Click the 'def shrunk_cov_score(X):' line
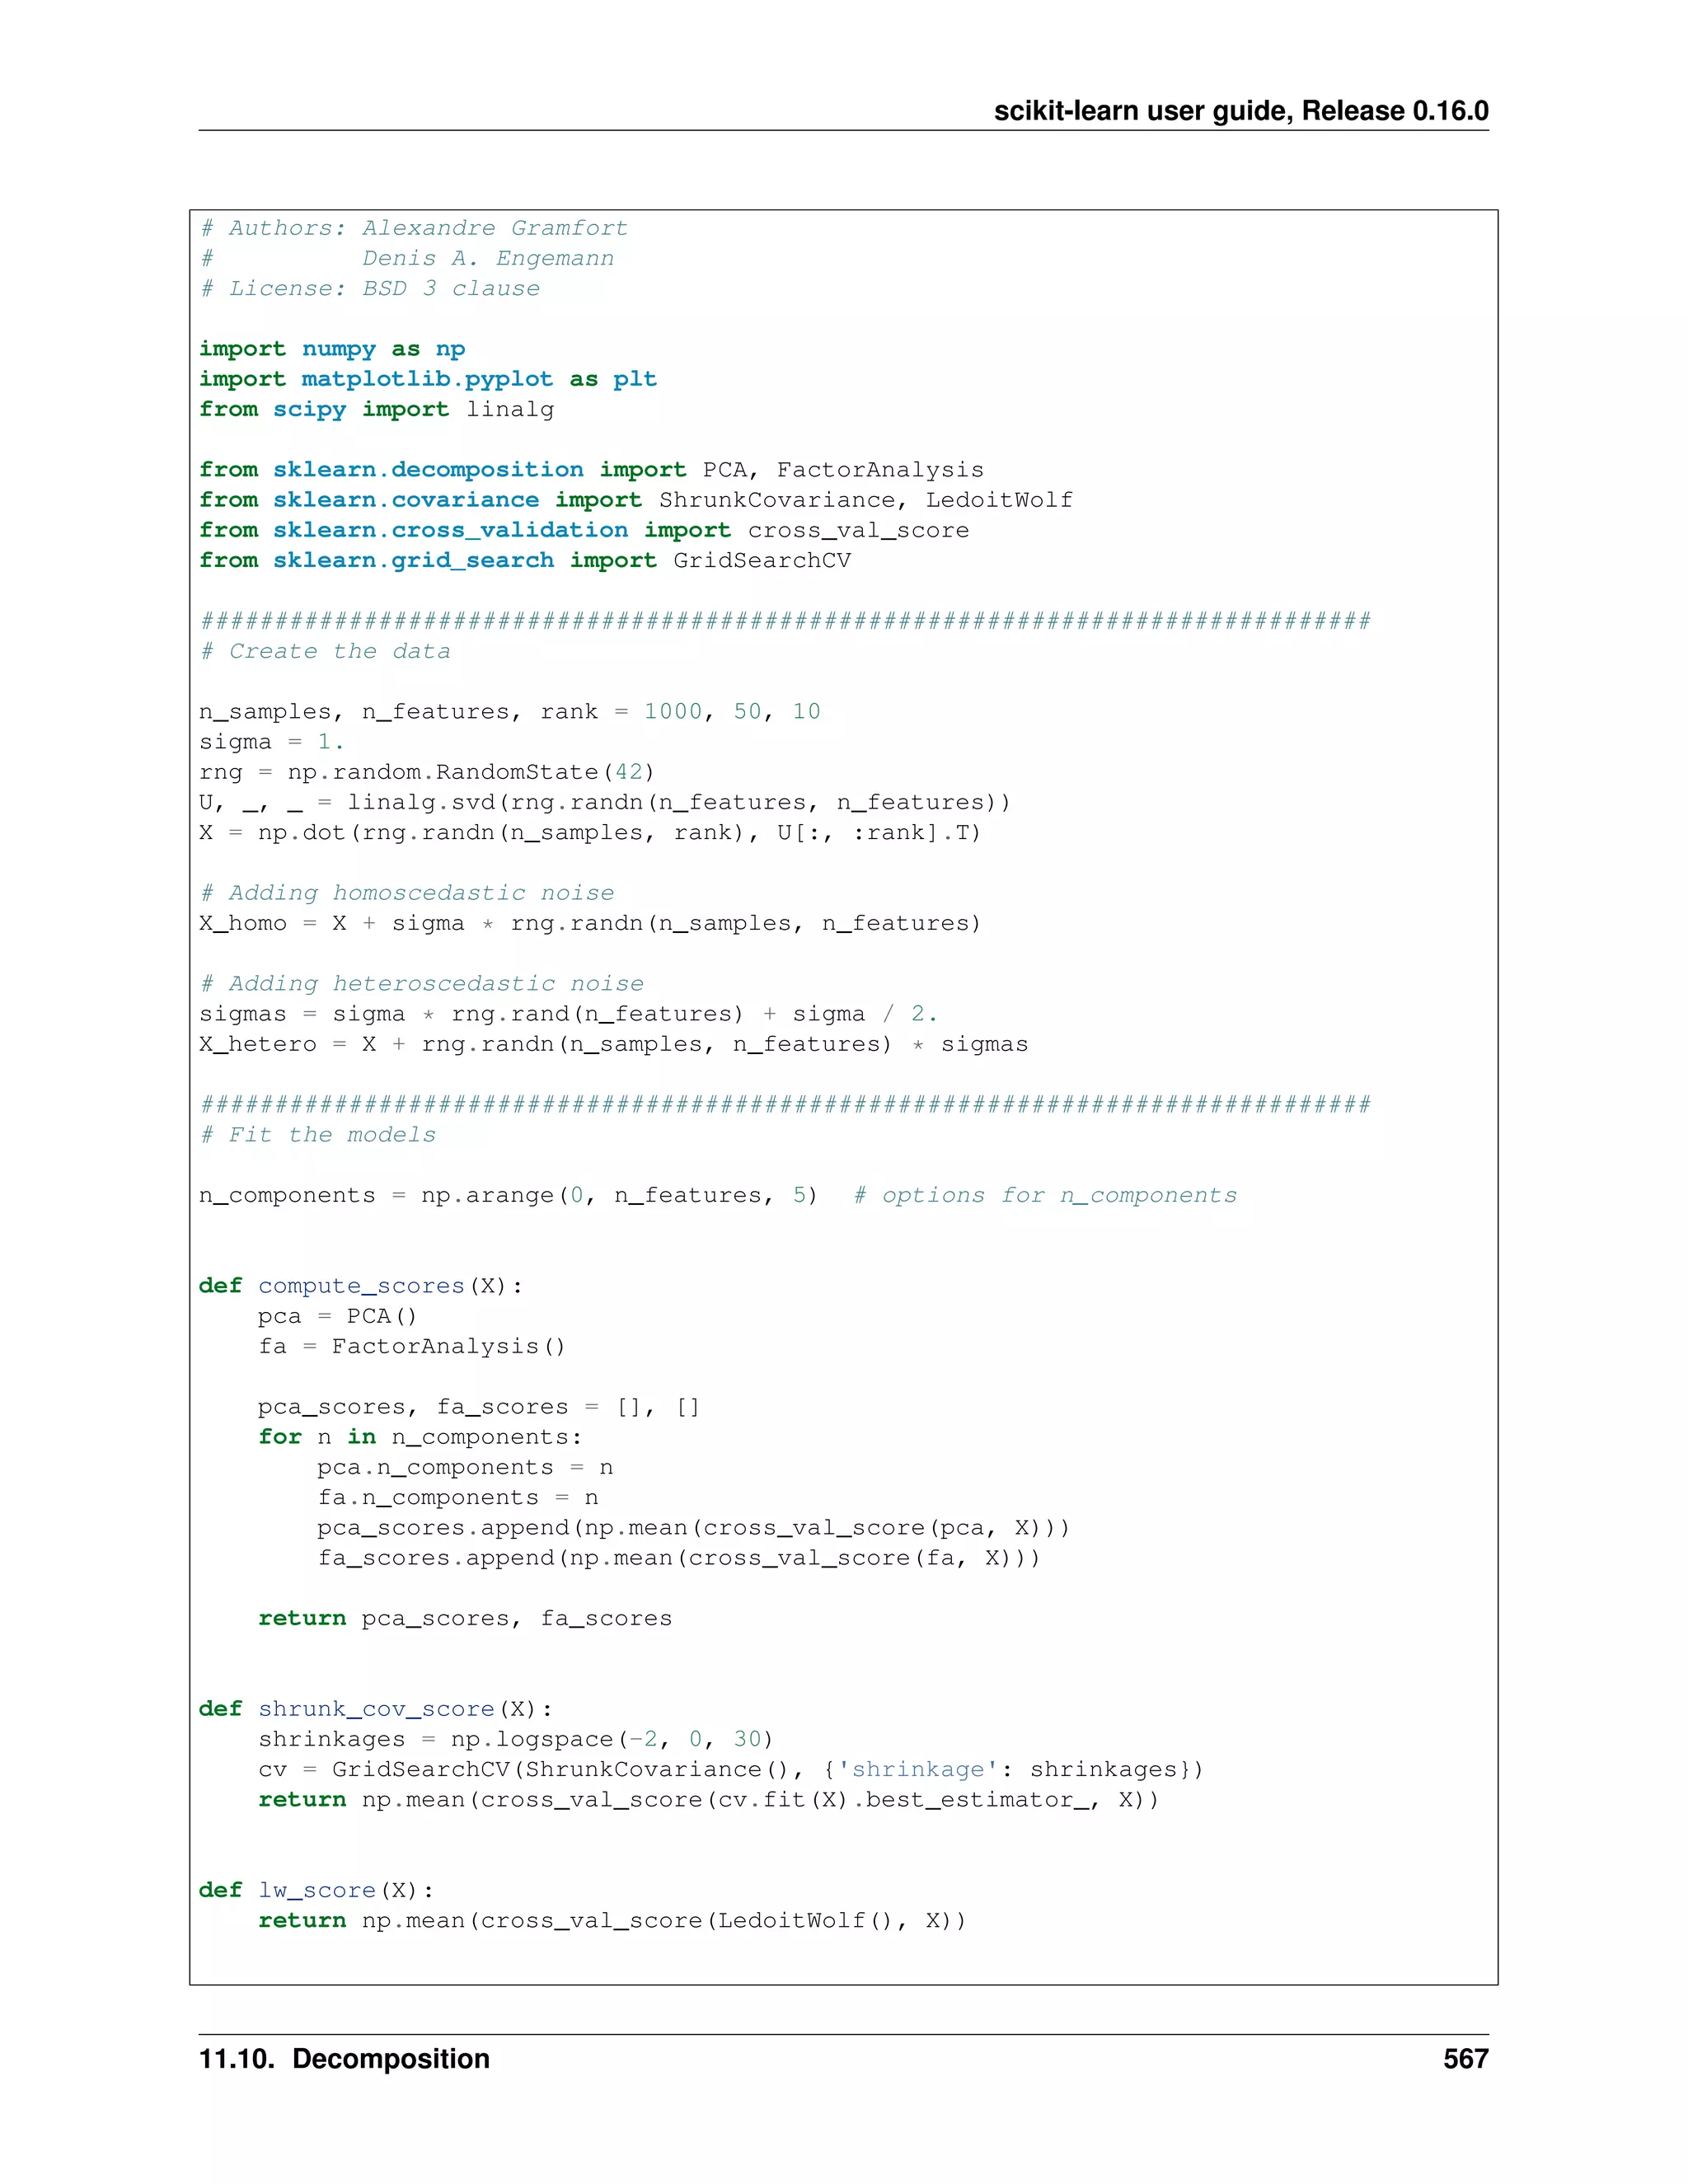Image resolution: width=1688 pixels, height=2184 pixels. click(x=376, y=1709)
